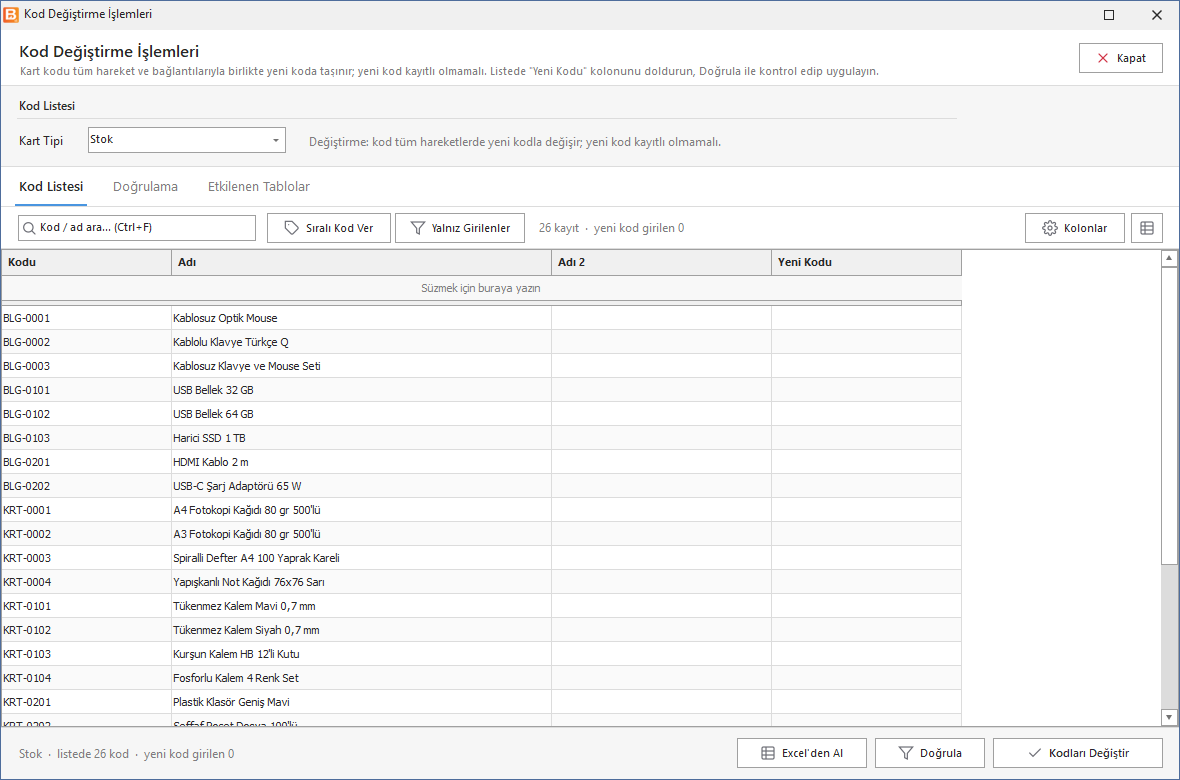Viewport: 1180px width, 780px height.
Task: Select the BLG-0103 Harici SSD row
Action: pyautogui.click(x=481, y=438)
